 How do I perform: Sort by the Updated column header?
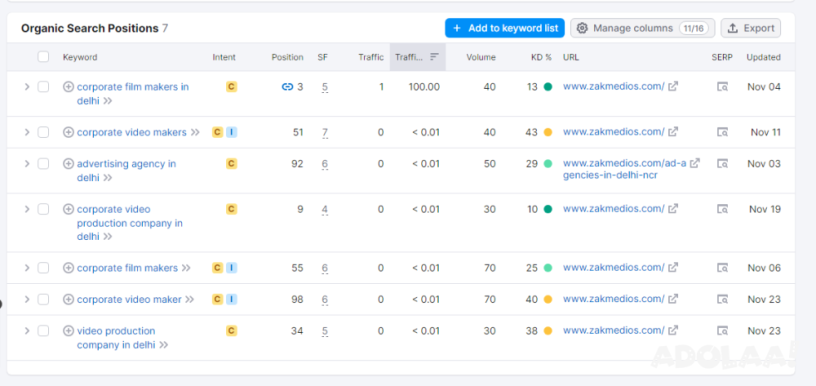point(763,57)
